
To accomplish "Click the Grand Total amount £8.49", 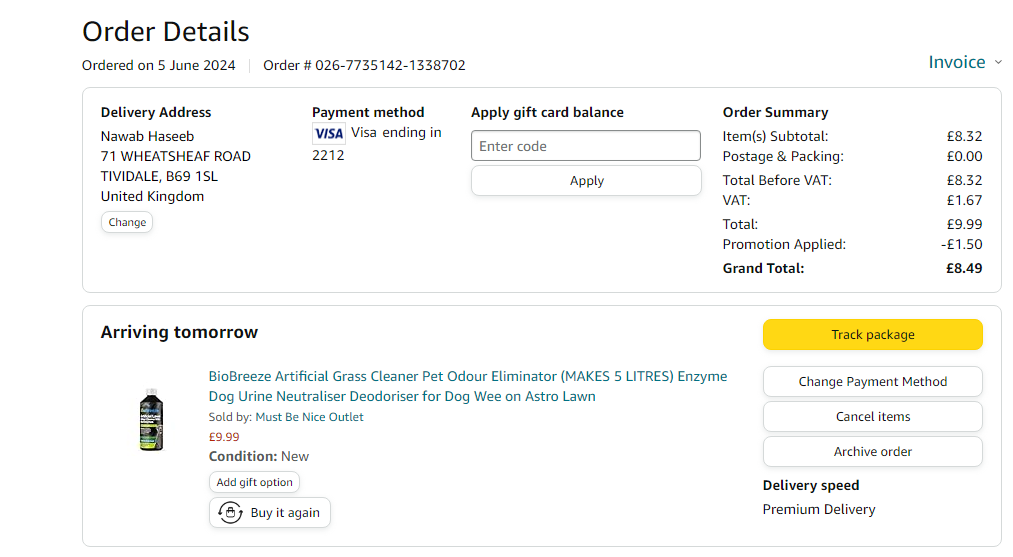I will (x=964, y=268).
